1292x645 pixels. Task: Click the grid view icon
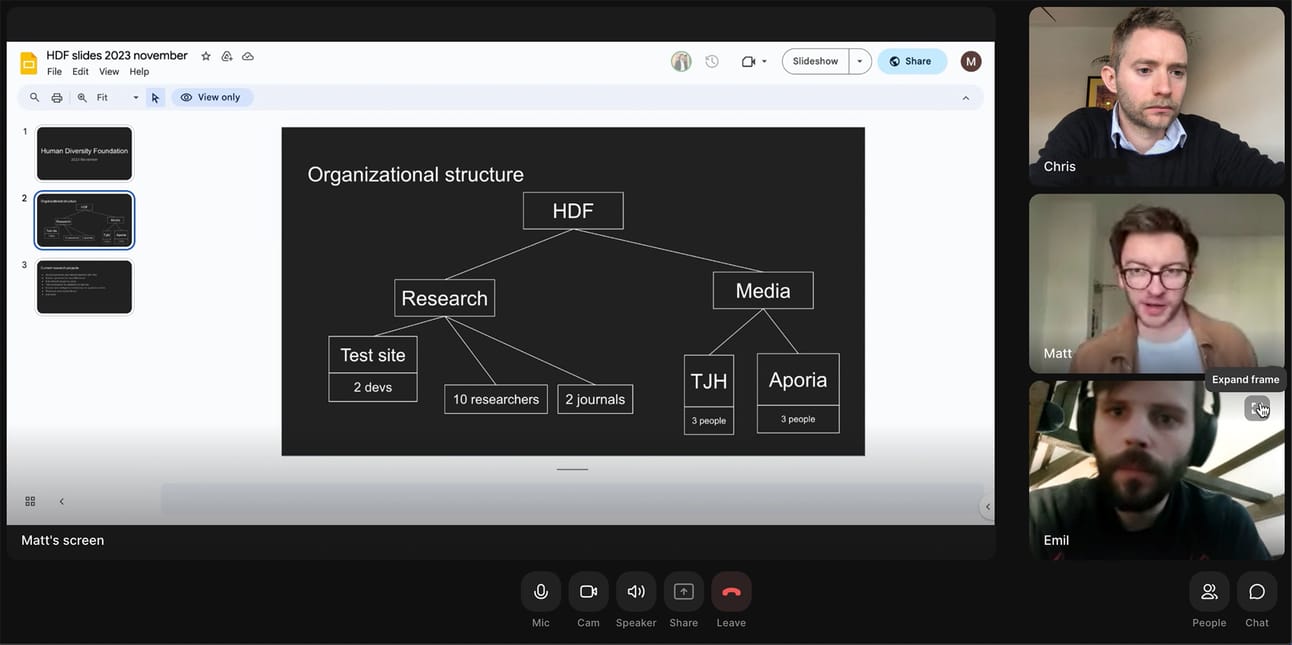[30, 501]
